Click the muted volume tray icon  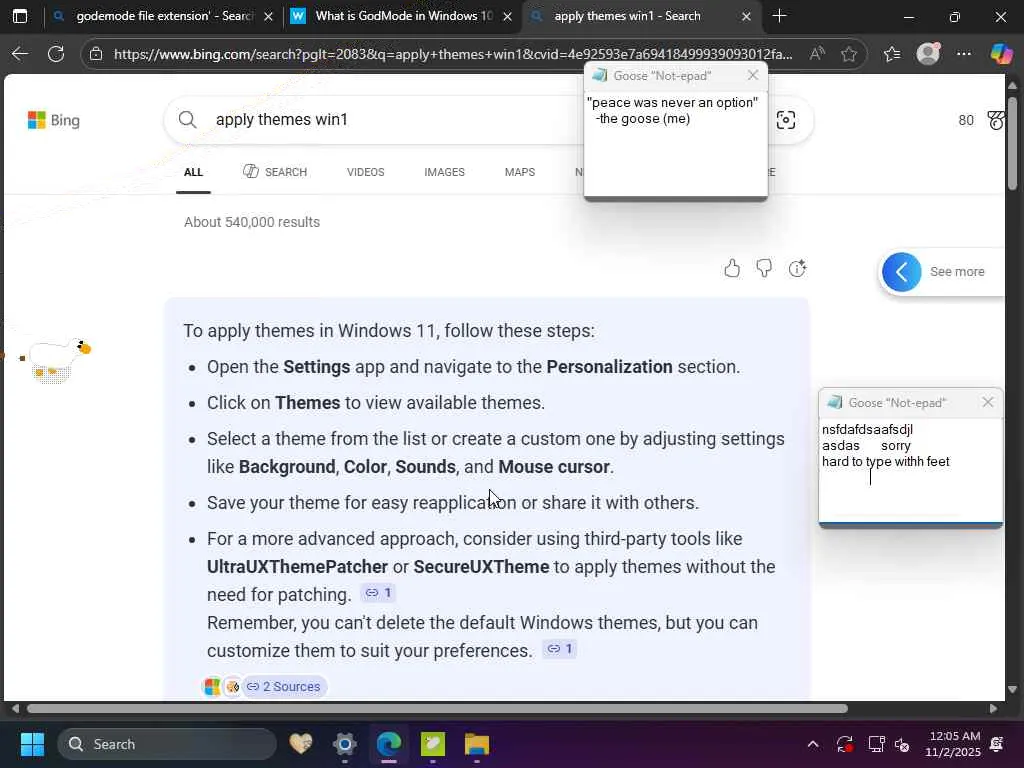(903, 744)
